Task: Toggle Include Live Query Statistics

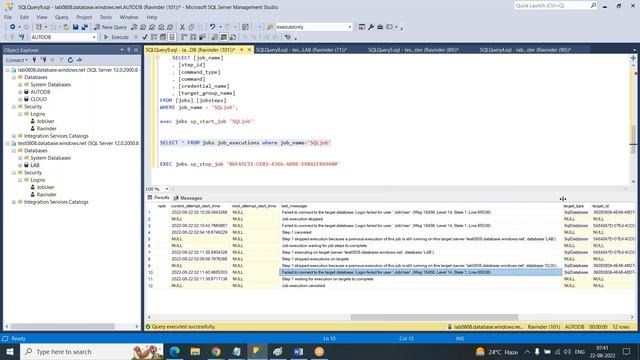Action: 193,37
